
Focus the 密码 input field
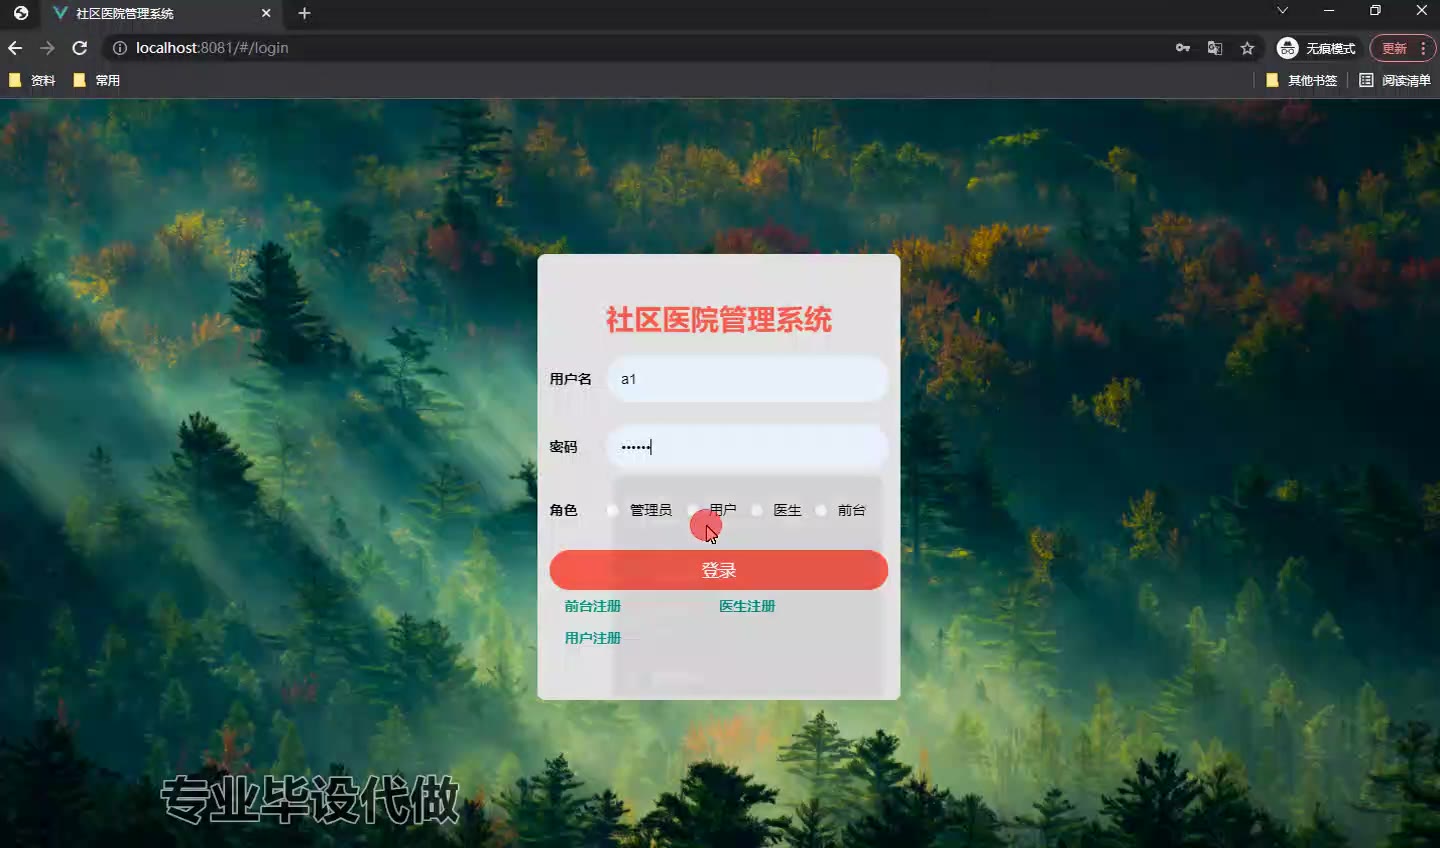(747, 447)
